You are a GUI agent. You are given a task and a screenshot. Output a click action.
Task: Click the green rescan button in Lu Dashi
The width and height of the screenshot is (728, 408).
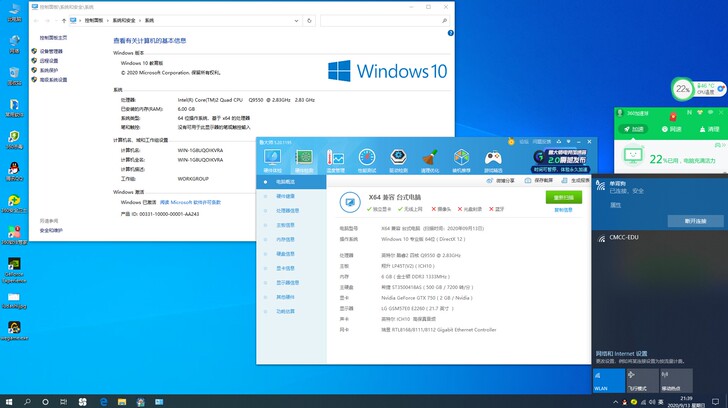[x=564, y=197]
